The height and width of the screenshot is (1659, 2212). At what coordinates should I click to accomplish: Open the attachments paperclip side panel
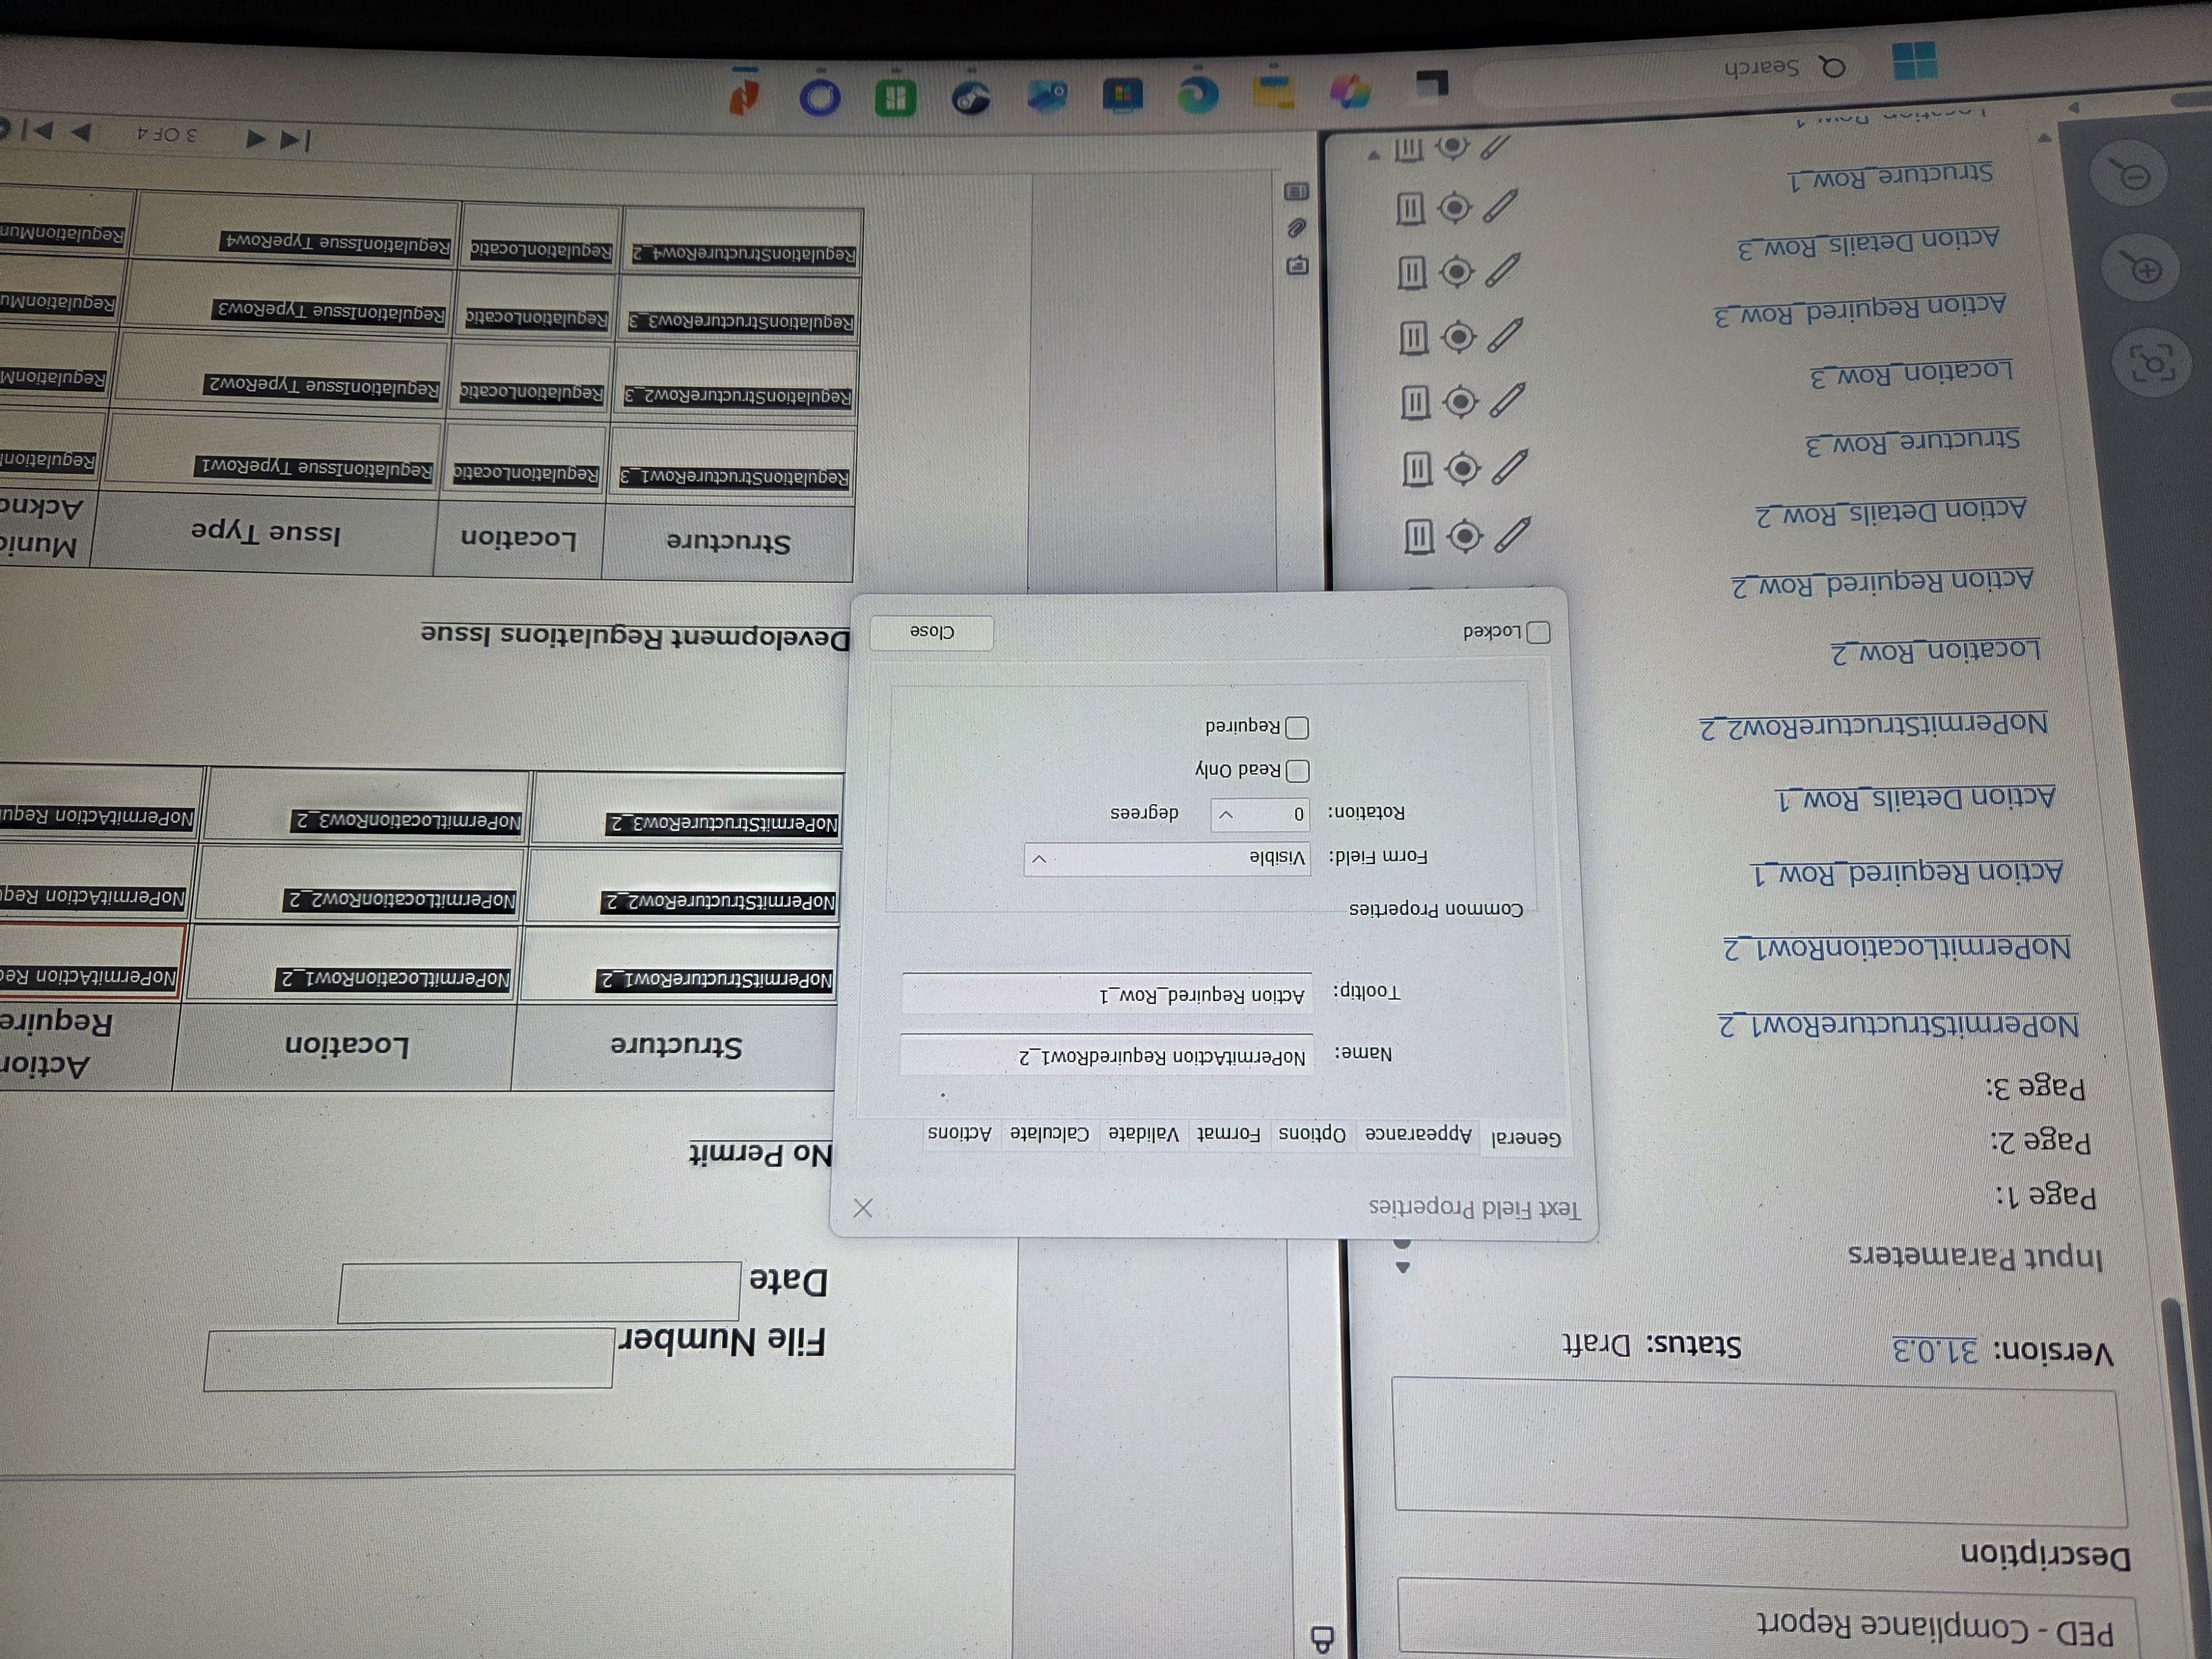point(1297,228)
